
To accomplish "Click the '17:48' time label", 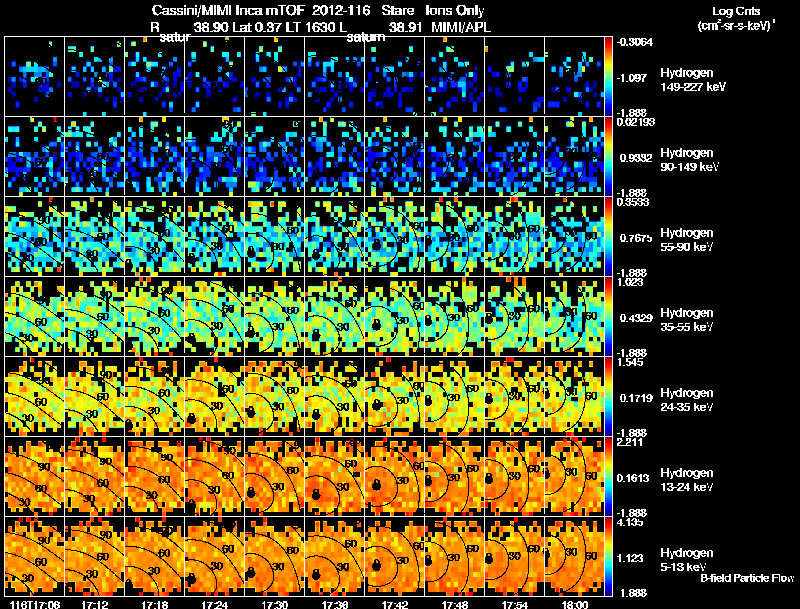I will [455, 604].
